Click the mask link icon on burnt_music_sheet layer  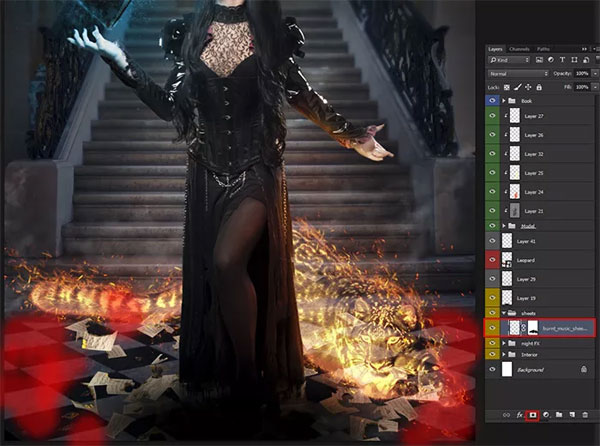click(x=523, y=328)
